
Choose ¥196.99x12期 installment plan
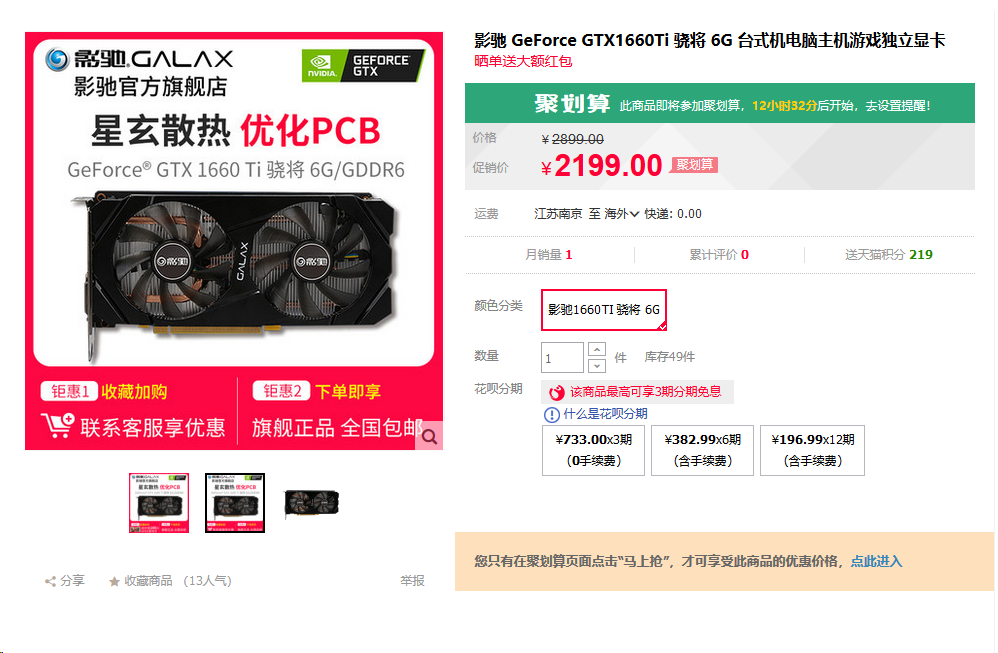click(812, 450)
